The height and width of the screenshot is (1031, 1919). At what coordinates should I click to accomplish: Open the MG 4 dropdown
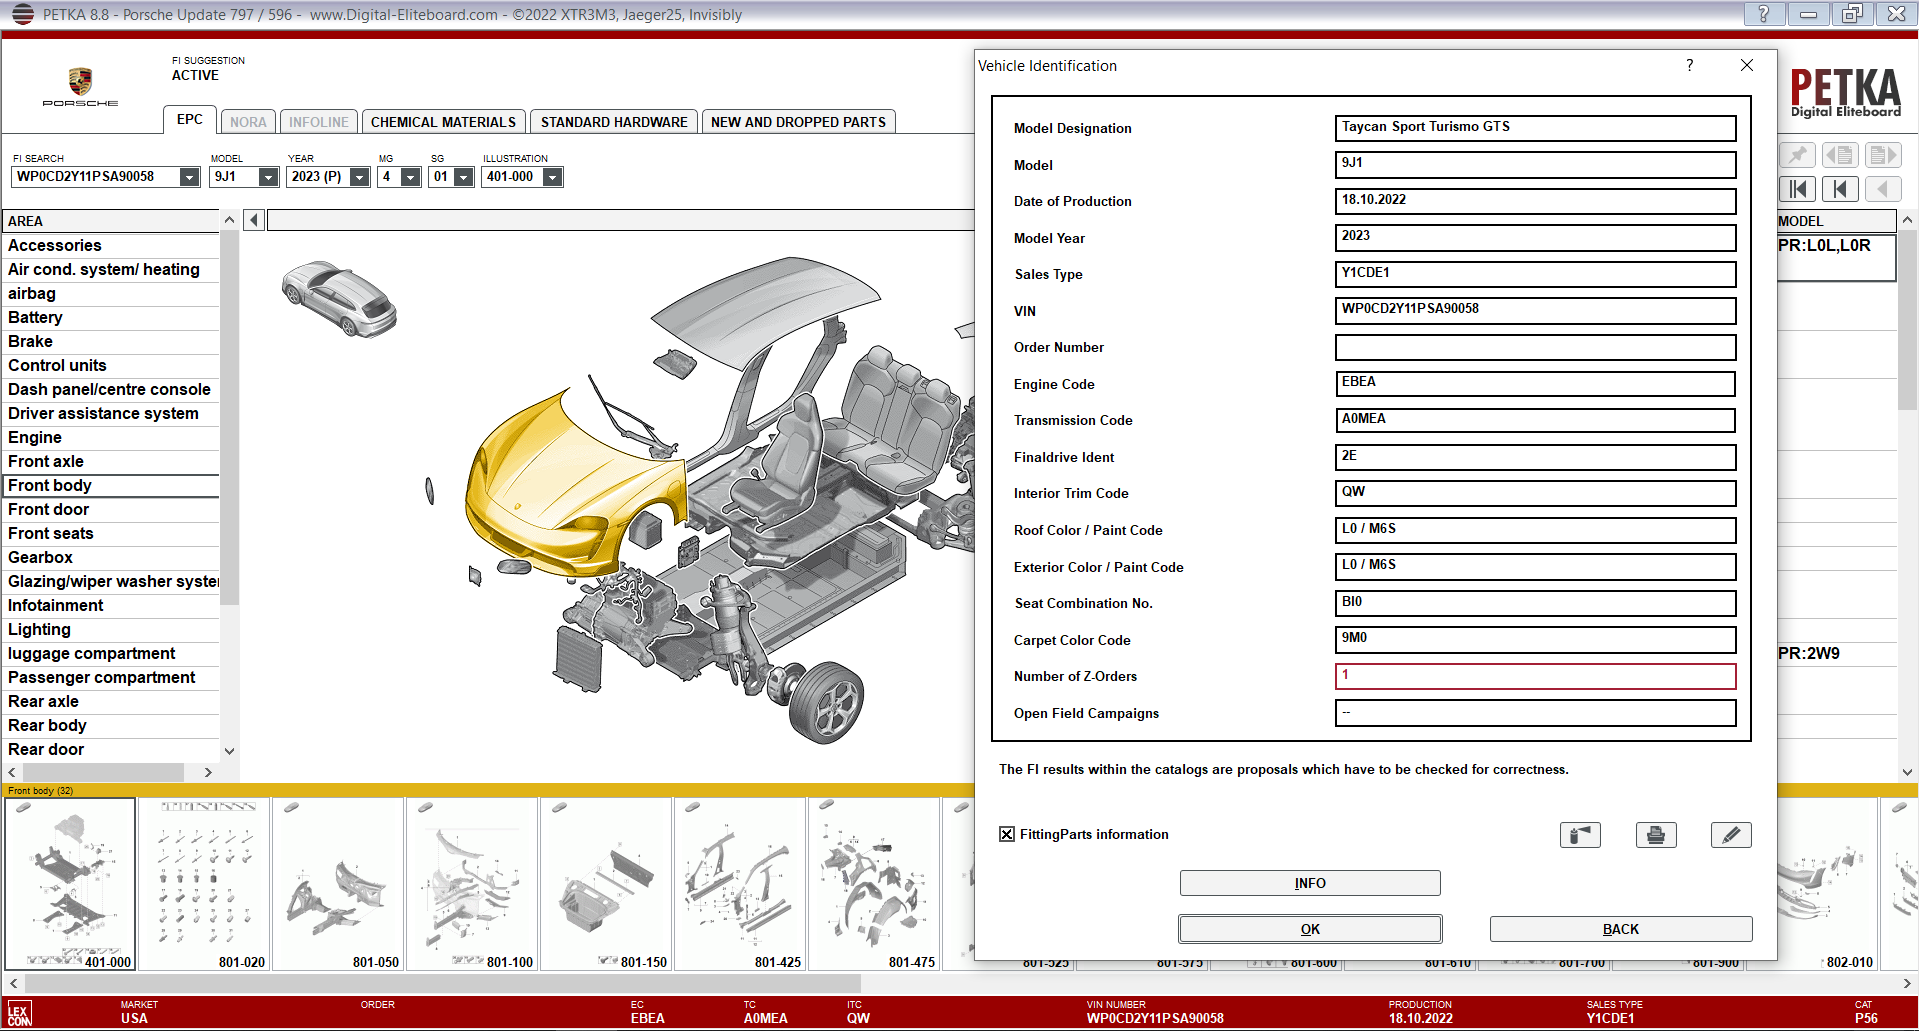[410, 177]
